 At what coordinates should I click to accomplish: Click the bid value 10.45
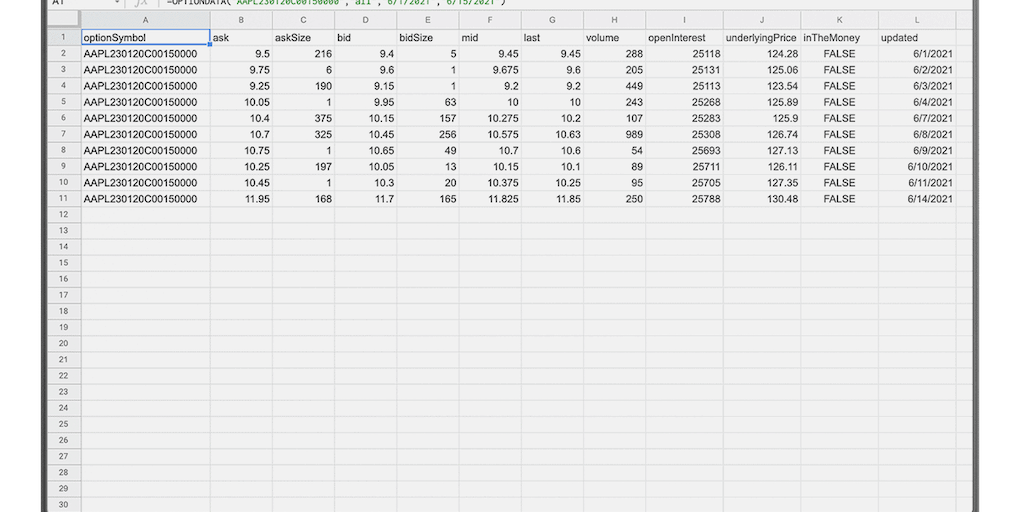point(366,135)
